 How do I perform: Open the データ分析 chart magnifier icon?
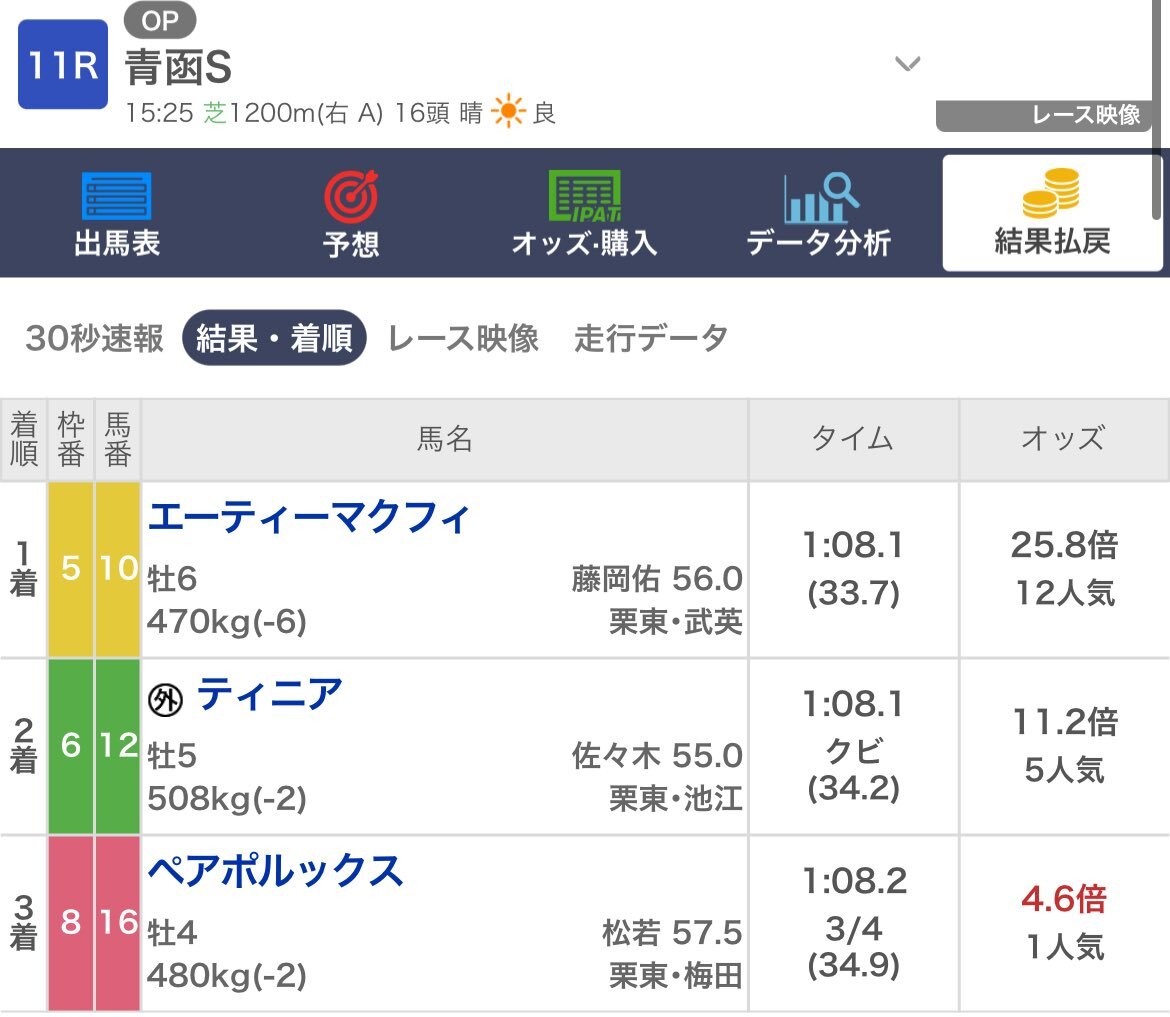pyautogui.click(x=819, y=197)
